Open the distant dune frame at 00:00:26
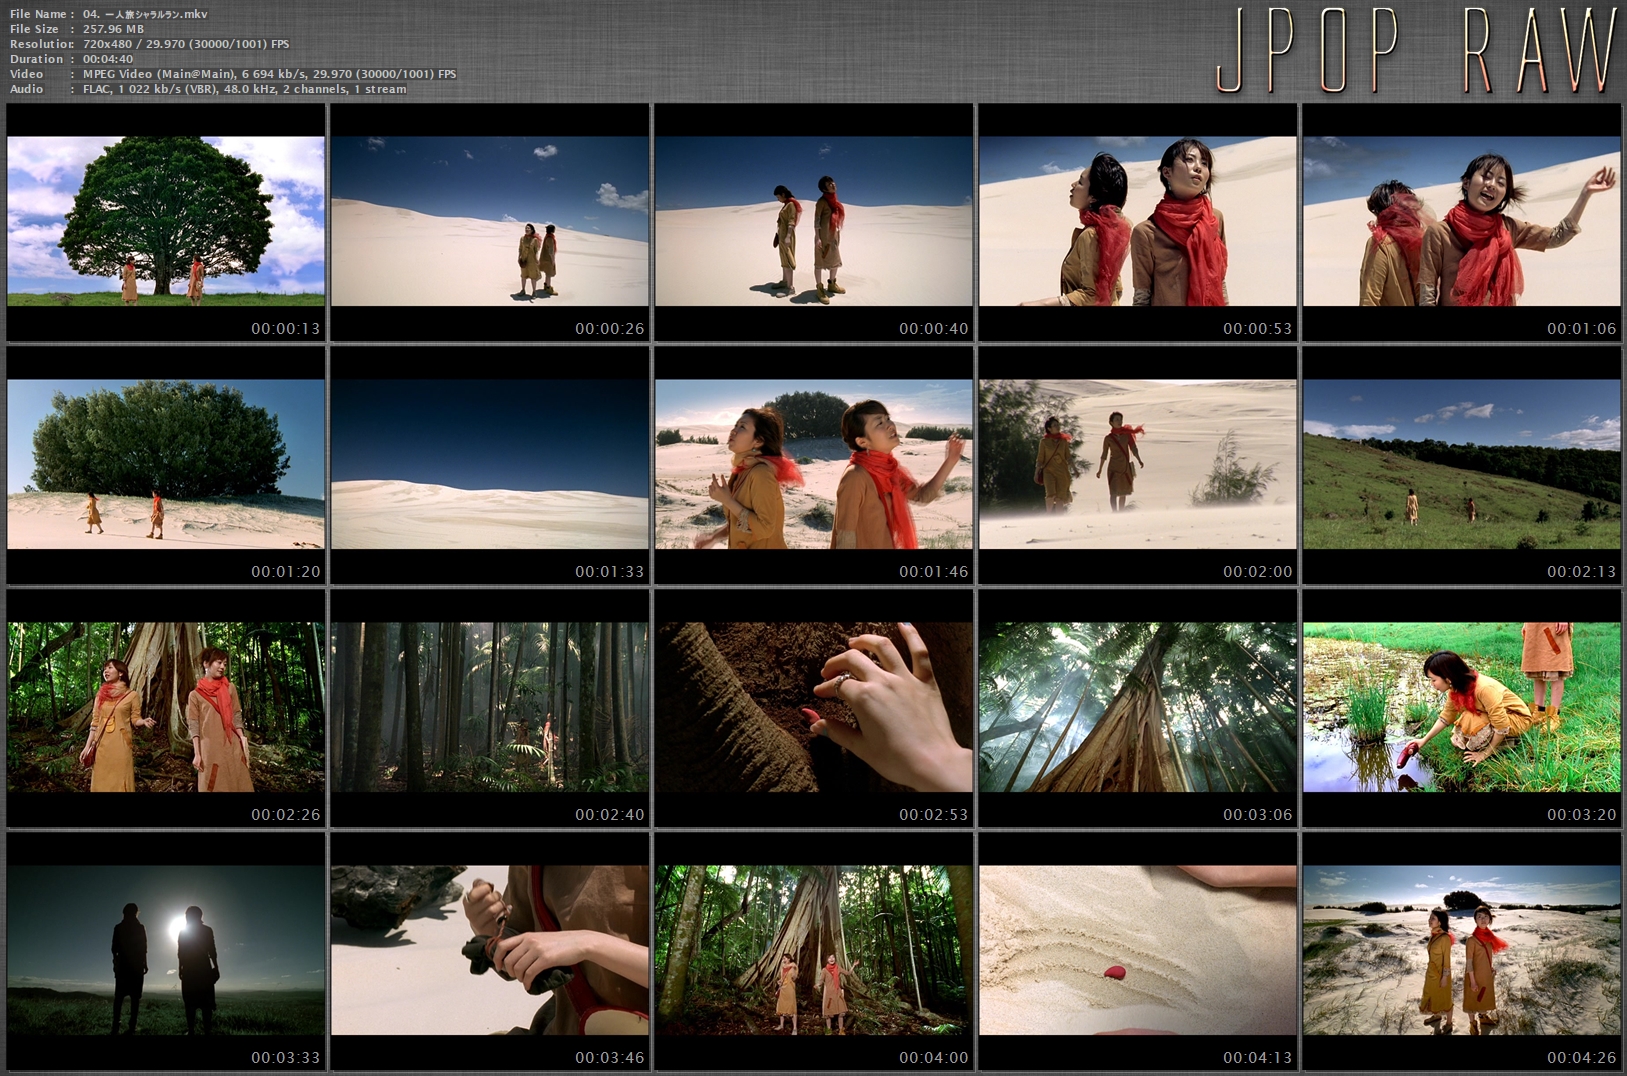The height and width of the screenshot is (1076, 1627). point(490,222)
